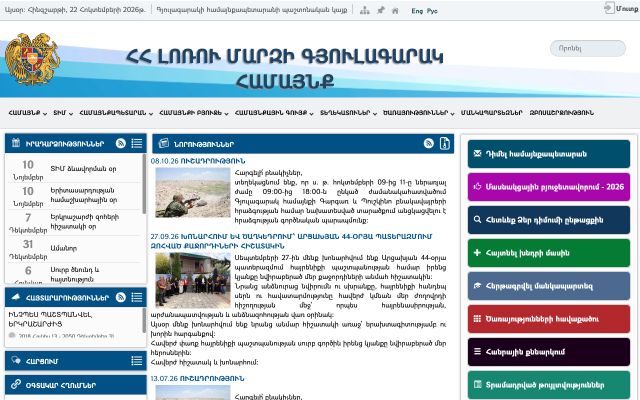Click envelope icon on Դիմել համայնքապետարան button
This screenshot has height=400, width=640.
pos(477,154)
